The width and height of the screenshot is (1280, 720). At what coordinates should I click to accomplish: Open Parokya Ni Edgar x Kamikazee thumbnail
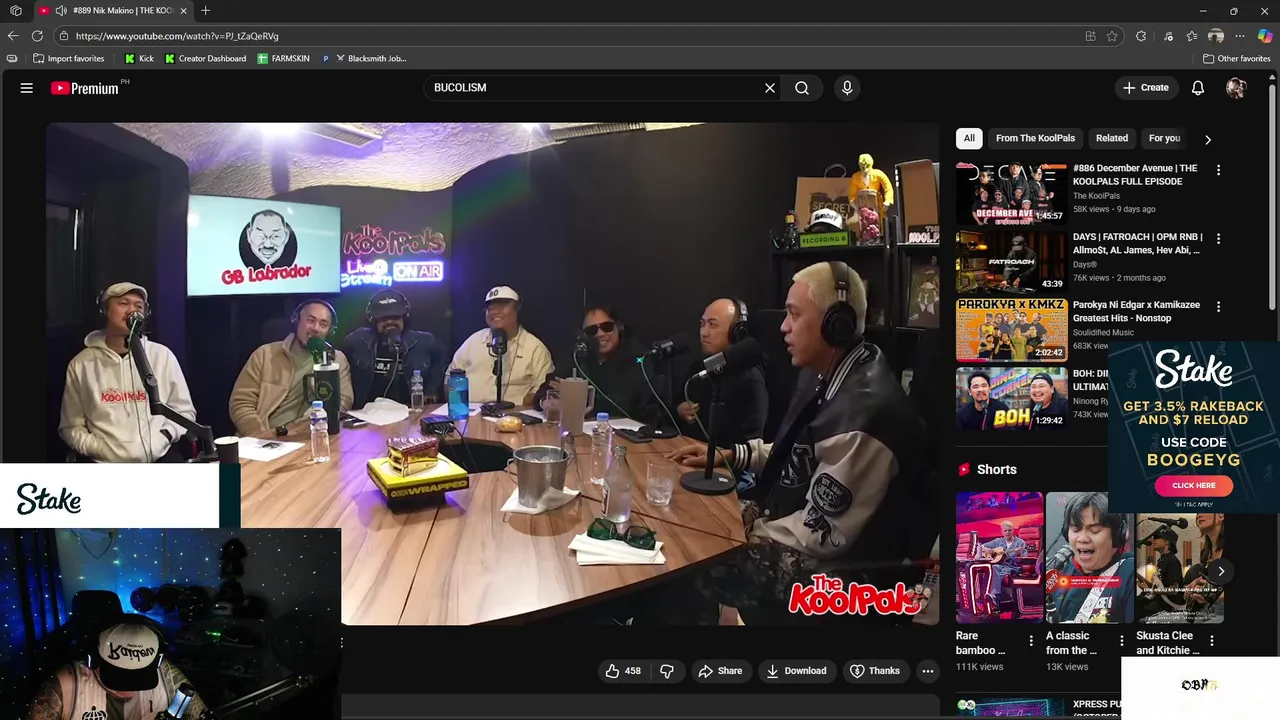[x=1011, y=330]
